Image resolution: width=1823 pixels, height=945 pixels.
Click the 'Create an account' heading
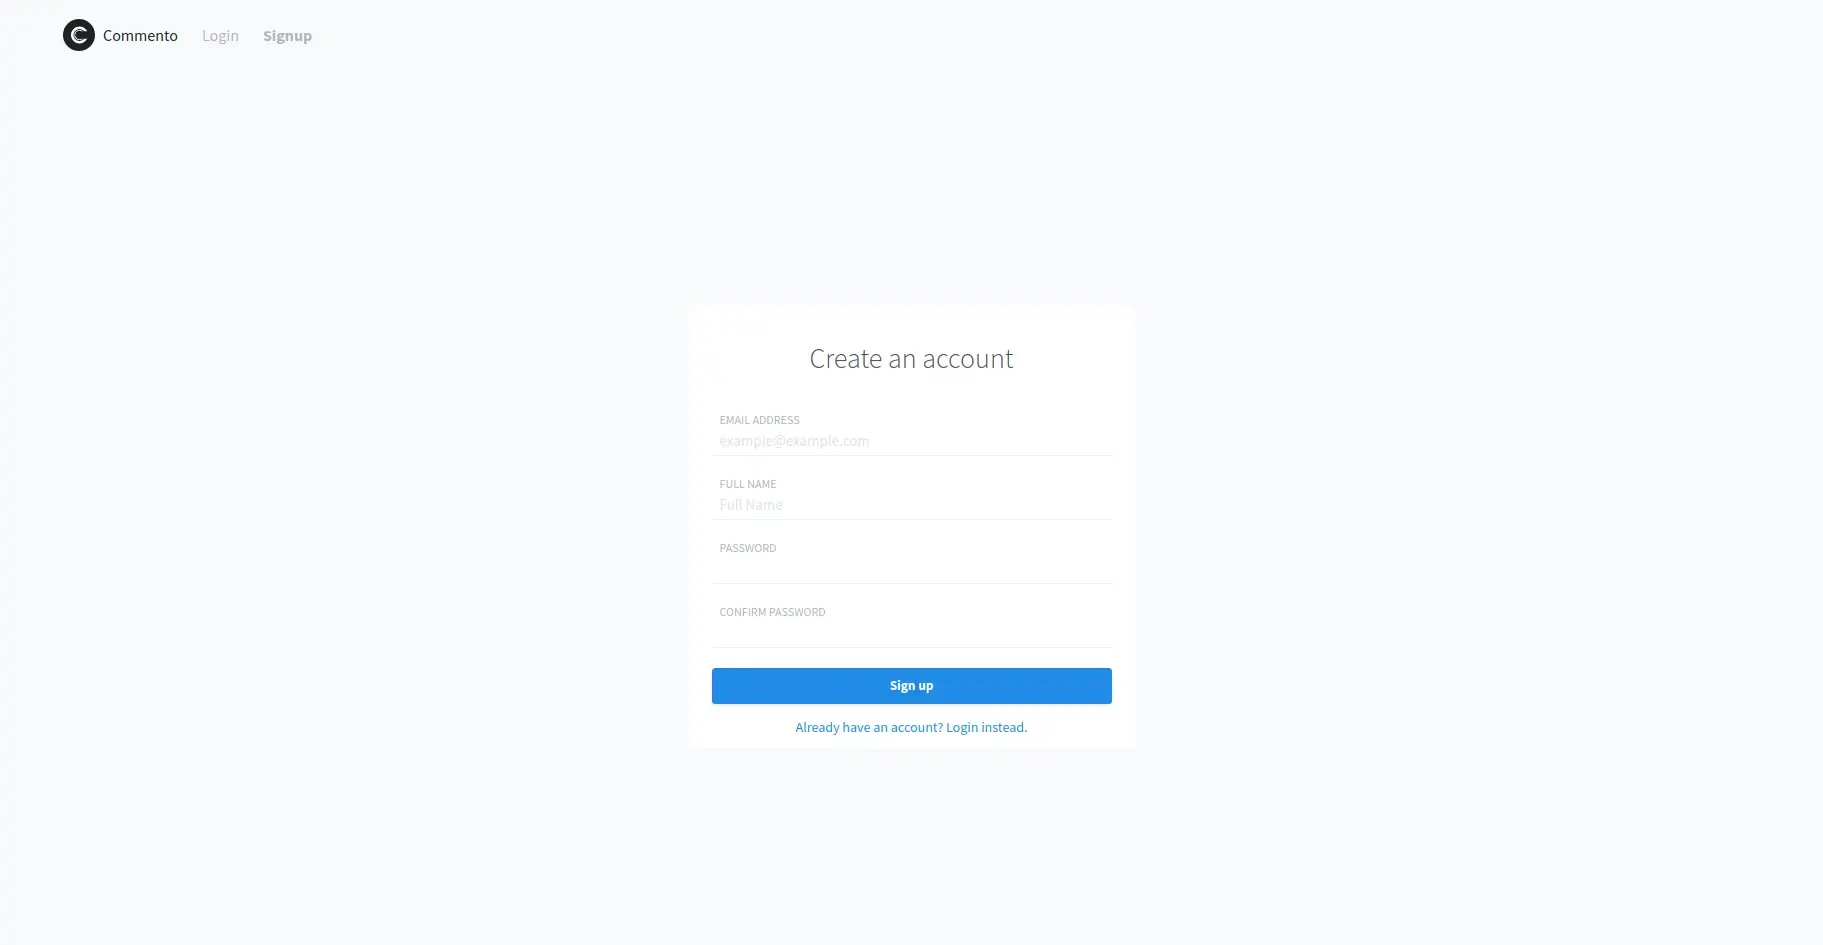coord(911,359)
